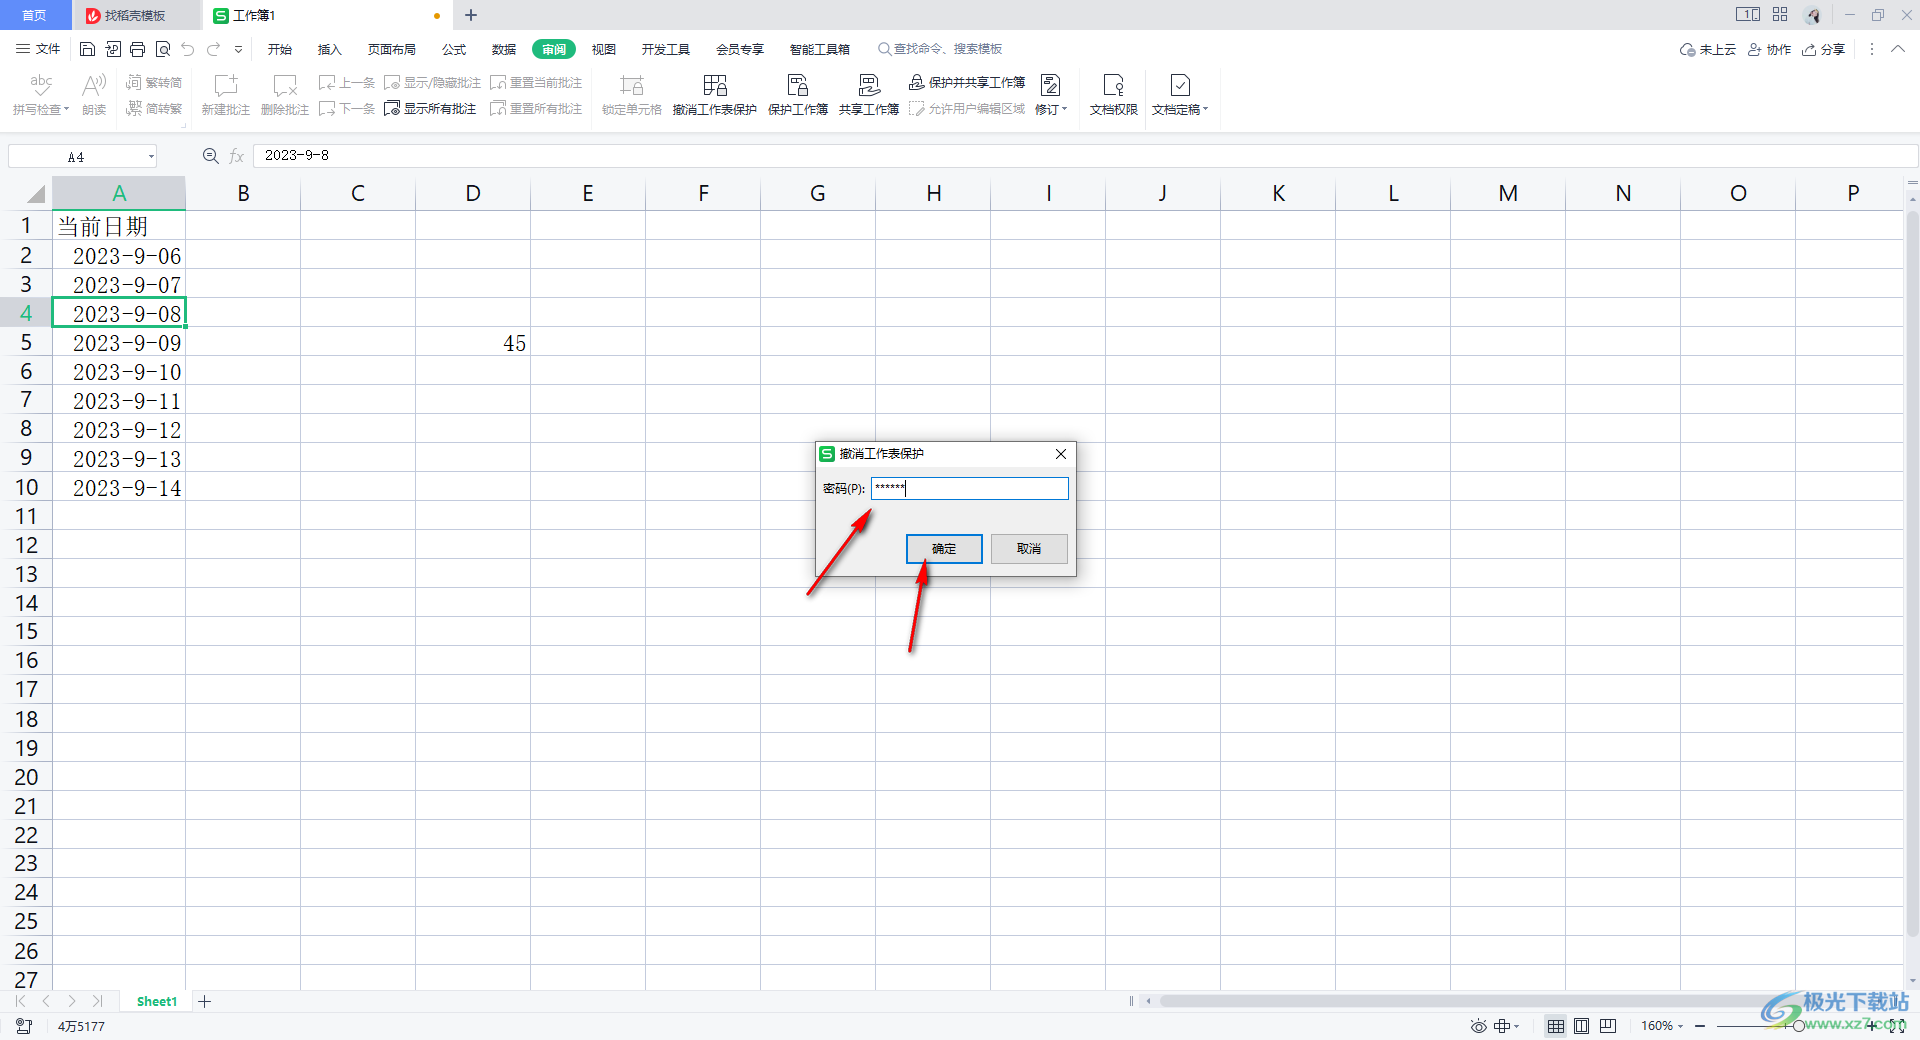Click 取消 Cancel in unprotect dialog
Image resolution: width=1920 pixels, height=1040 pixels.
[x=1029, y=549]
